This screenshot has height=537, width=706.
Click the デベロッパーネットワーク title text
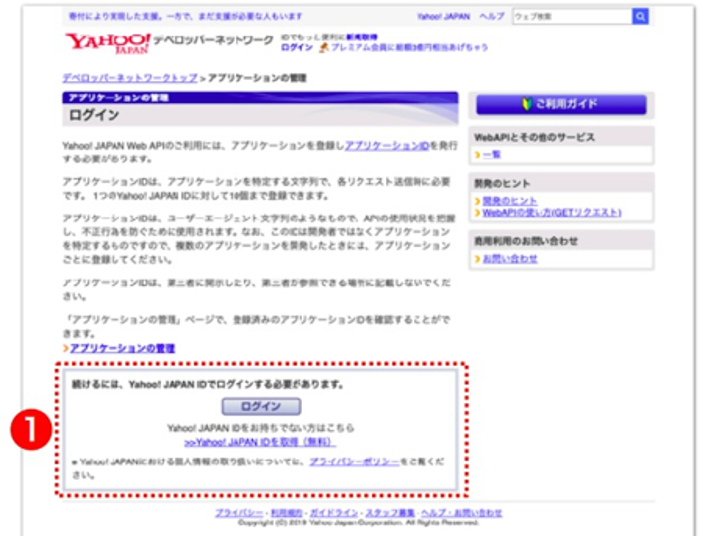pos(213,41)
